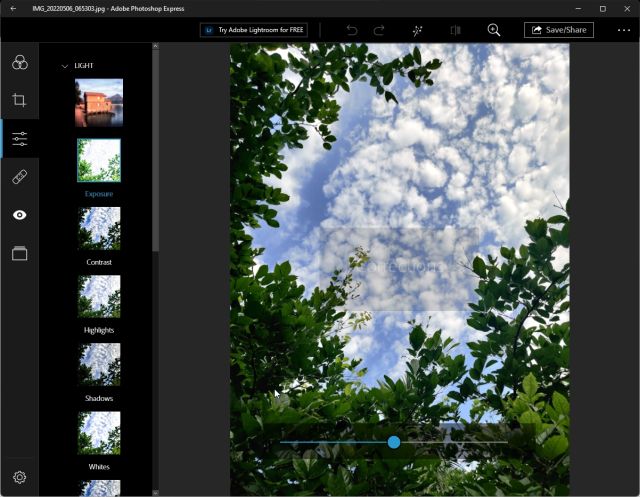
Task: Click the Exposure label text
Action: 99,194
